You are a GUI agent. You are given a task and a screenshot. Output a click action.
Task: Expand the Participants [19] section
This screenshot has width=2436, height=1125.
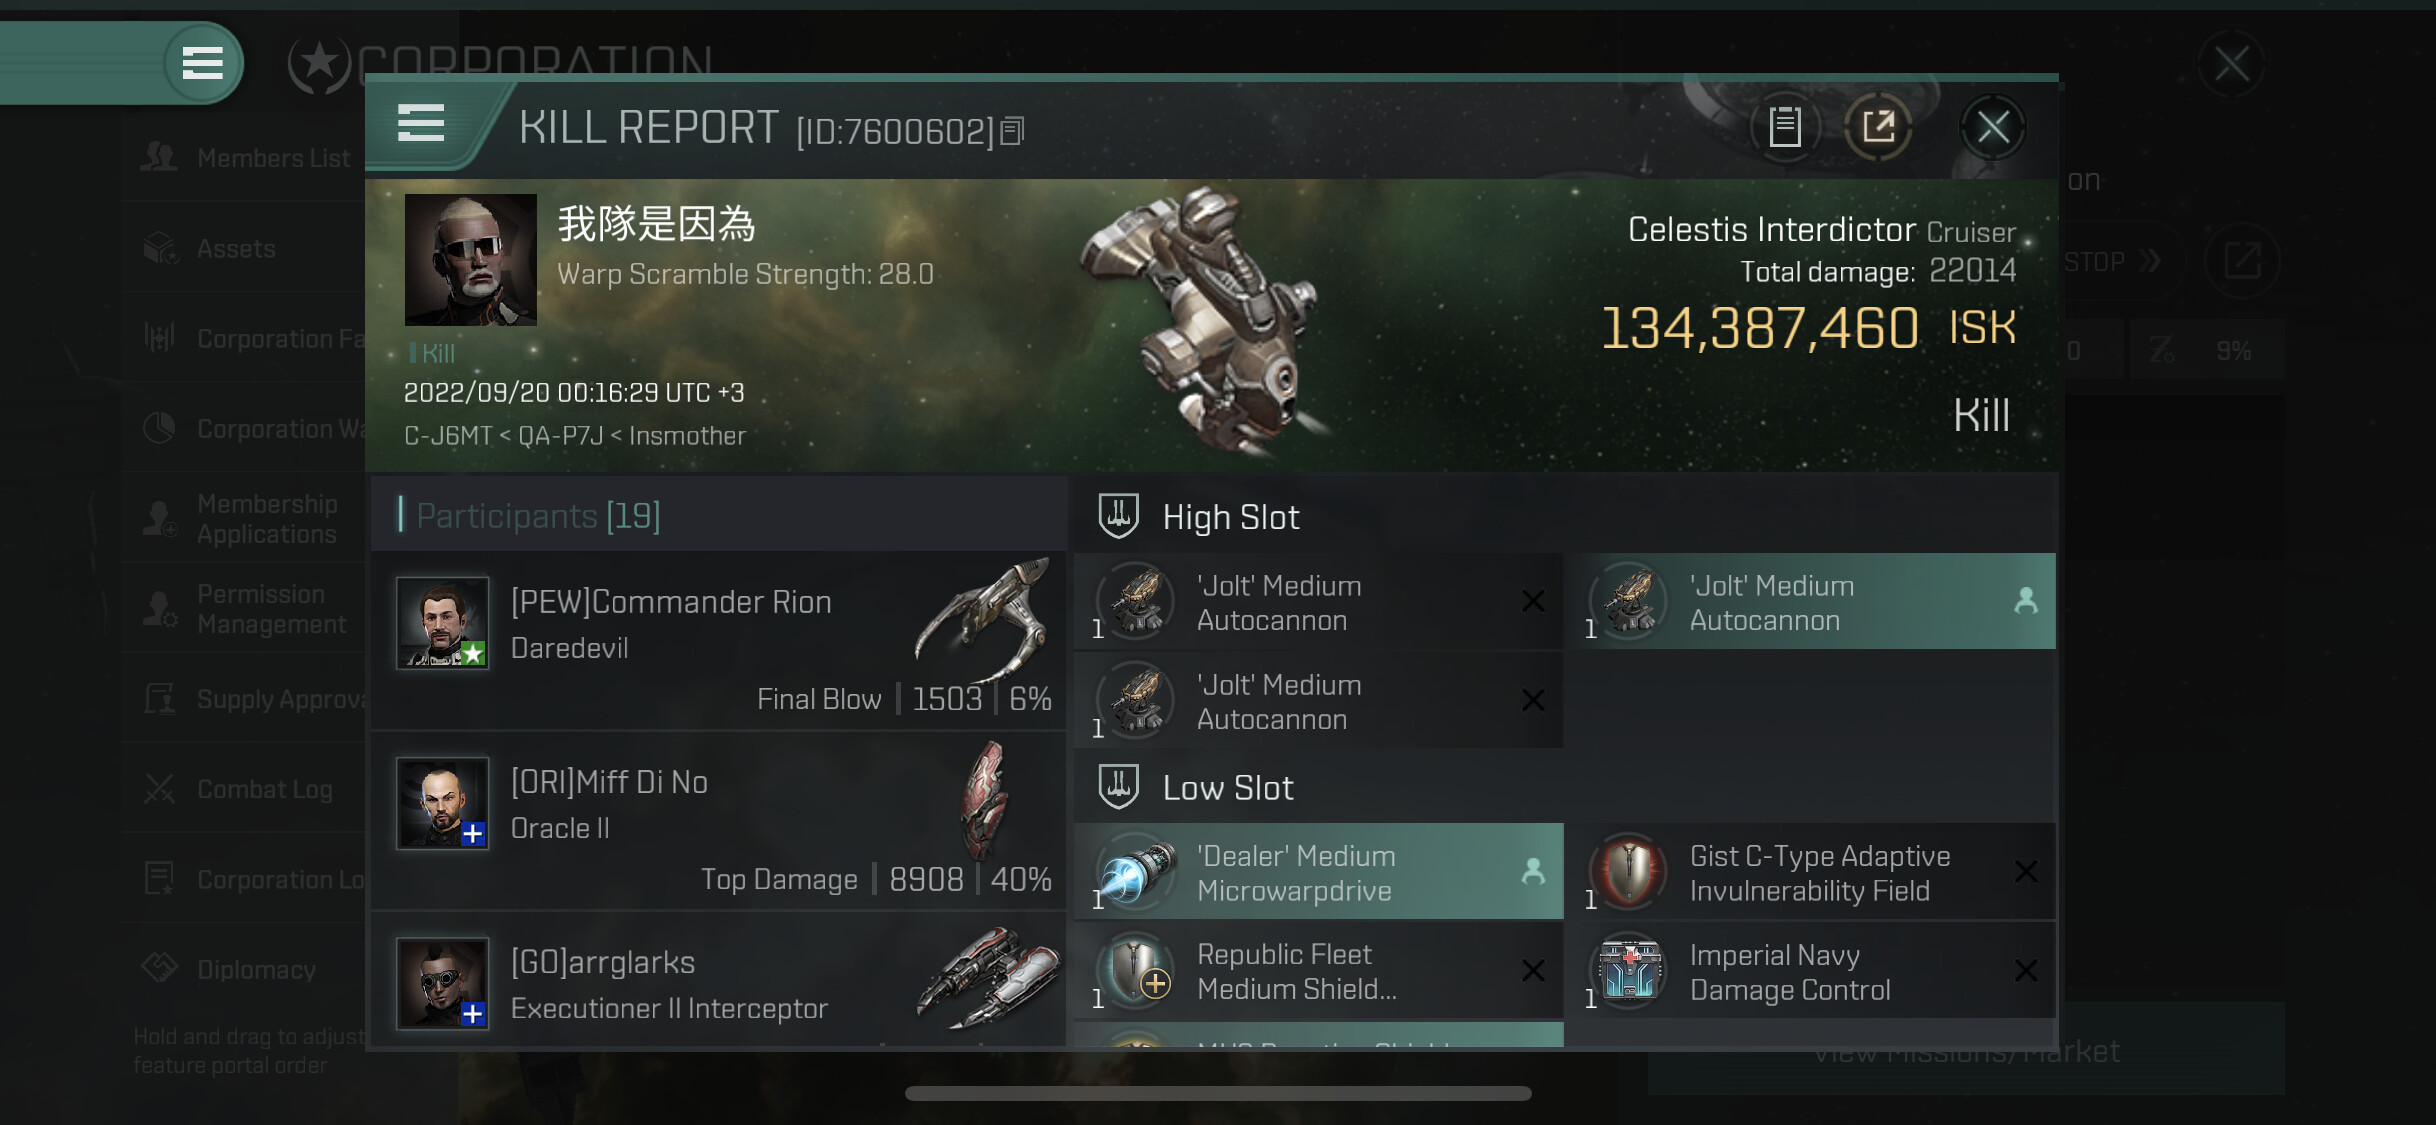(538, 516)
